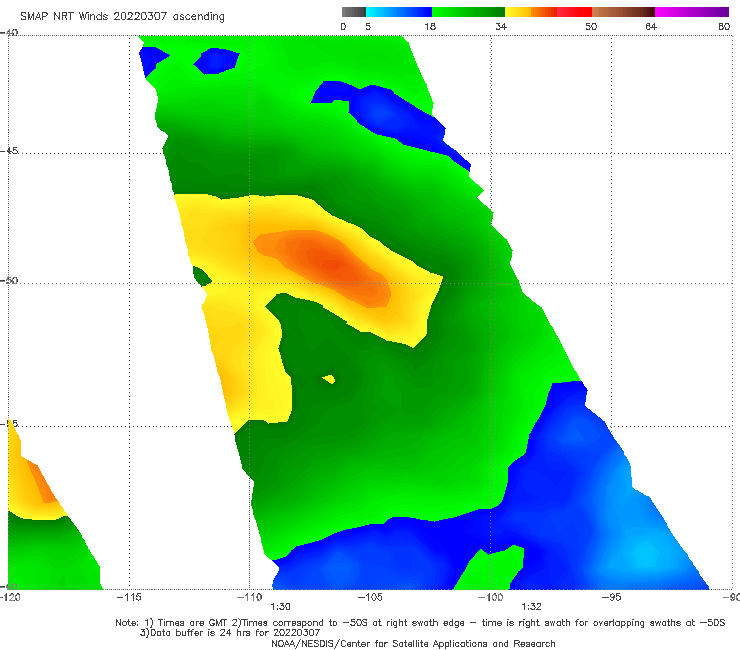
Task: Click longitude axis label '-115'
Action: click(x=129, y=597)
